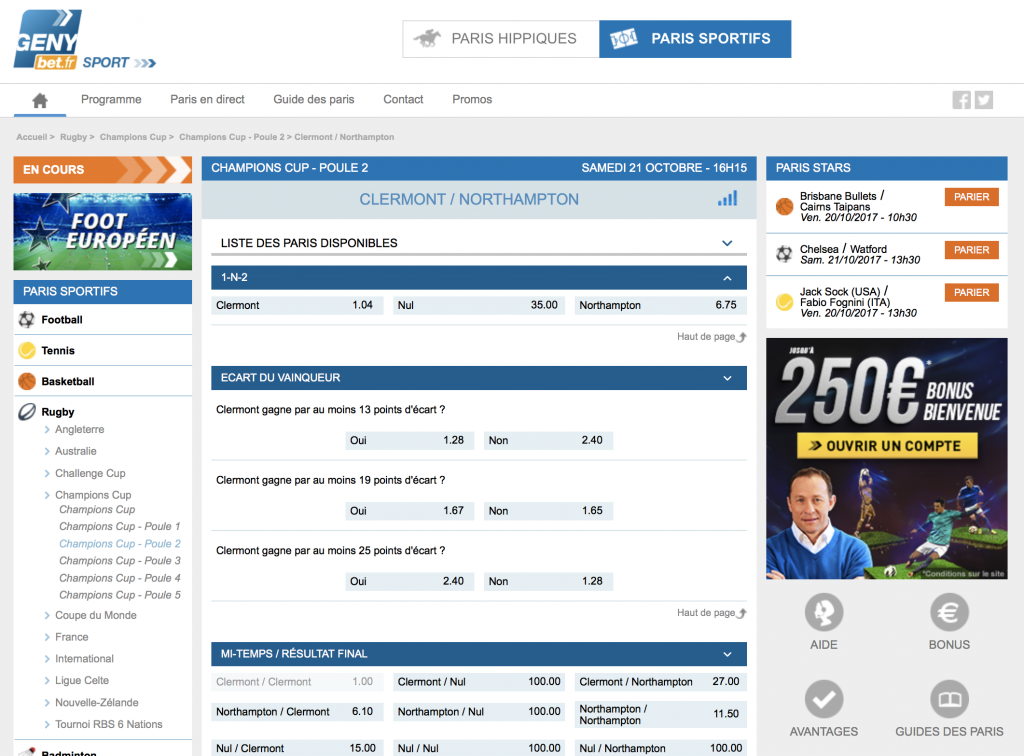Switch to PARIS HIPPIQUES tab

(501, 39)
